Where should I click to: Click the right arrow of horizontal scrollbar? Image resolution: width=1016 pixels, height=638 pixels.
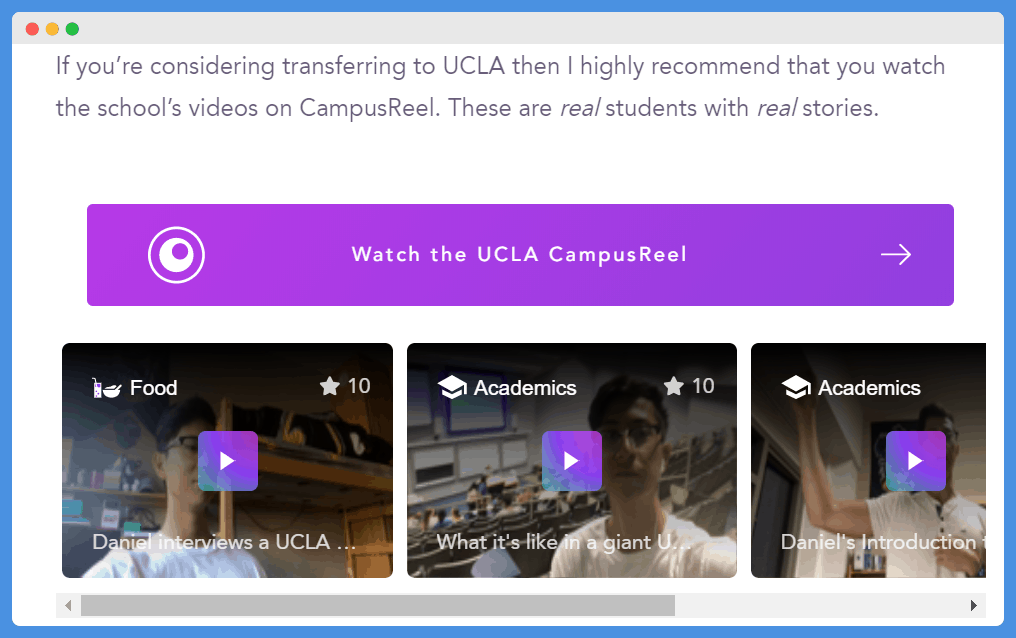click(x=973, y=606)
